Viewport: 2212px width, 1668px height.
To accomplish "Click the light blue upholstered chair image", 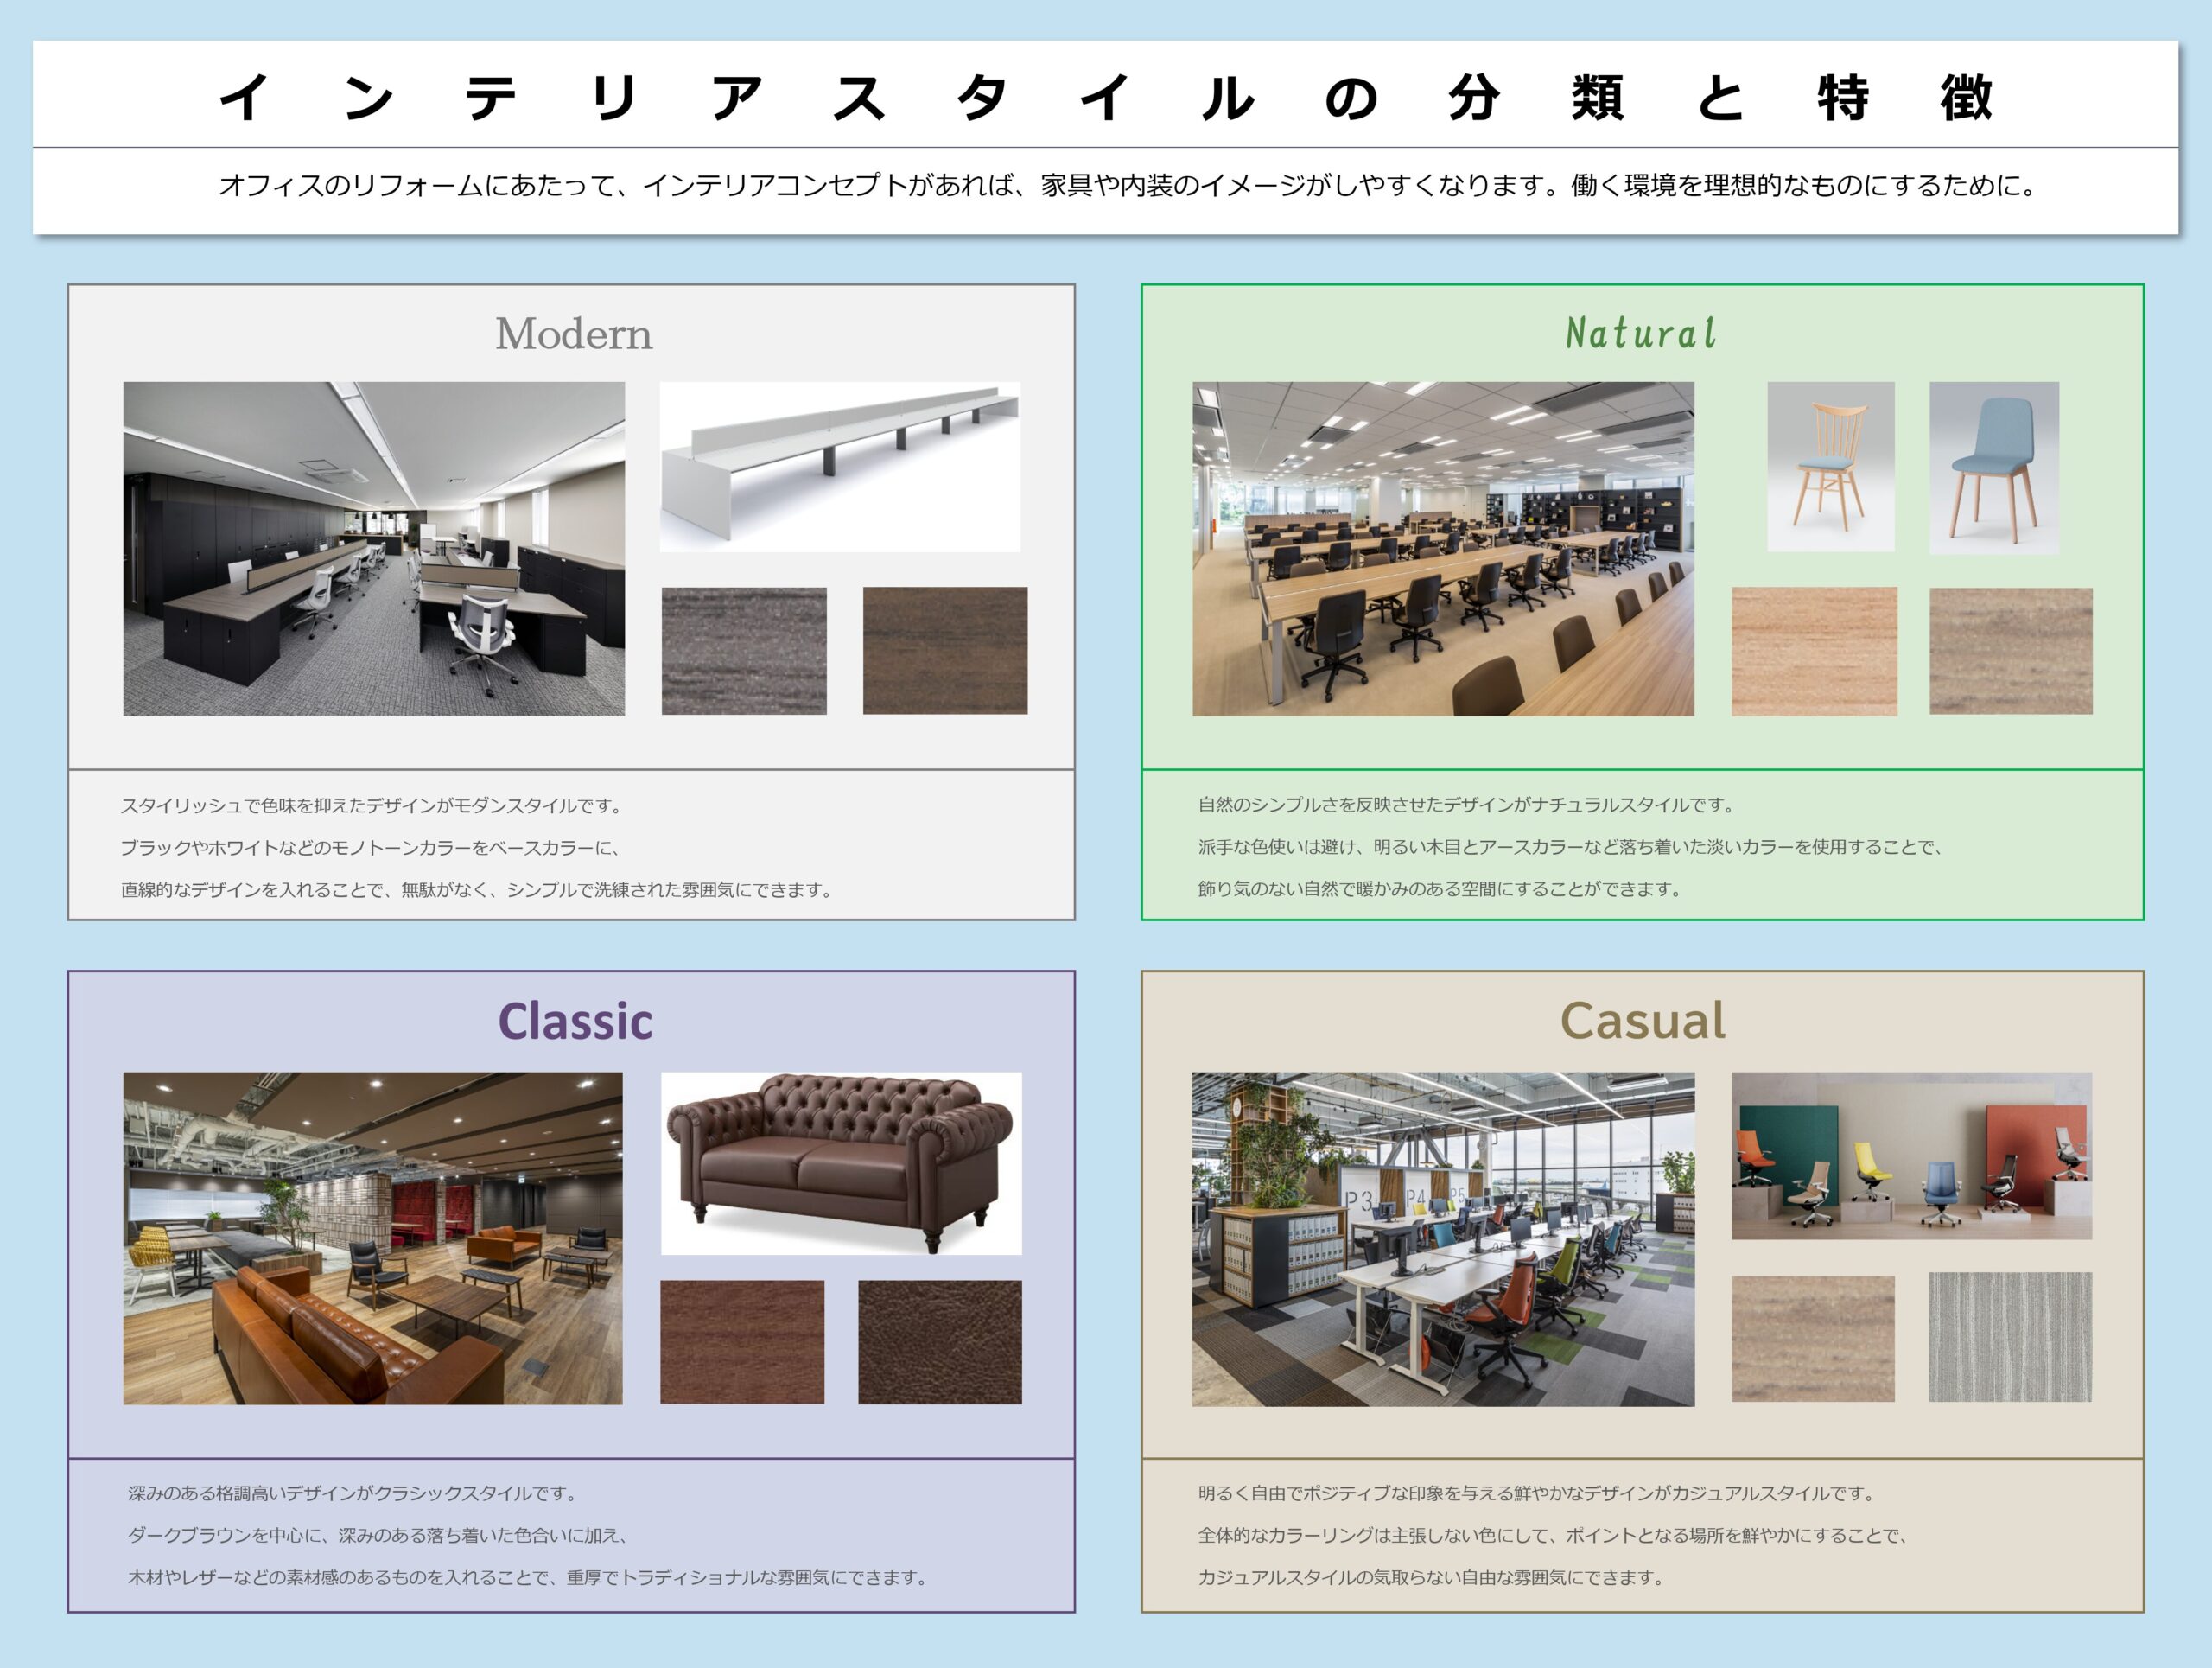I will [x=1993, y=467].
